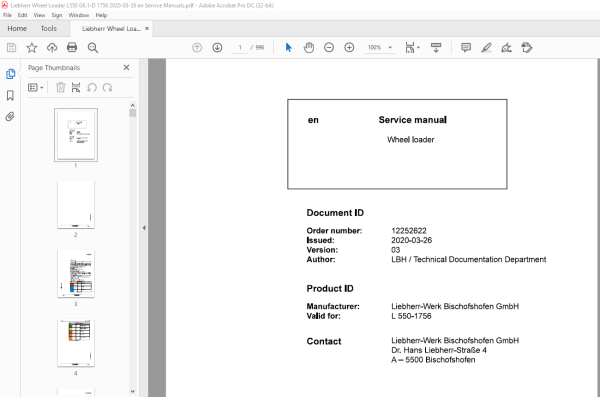
Task: Rotate page clockwise in thumbnails panel
Action: pos(108,88)
